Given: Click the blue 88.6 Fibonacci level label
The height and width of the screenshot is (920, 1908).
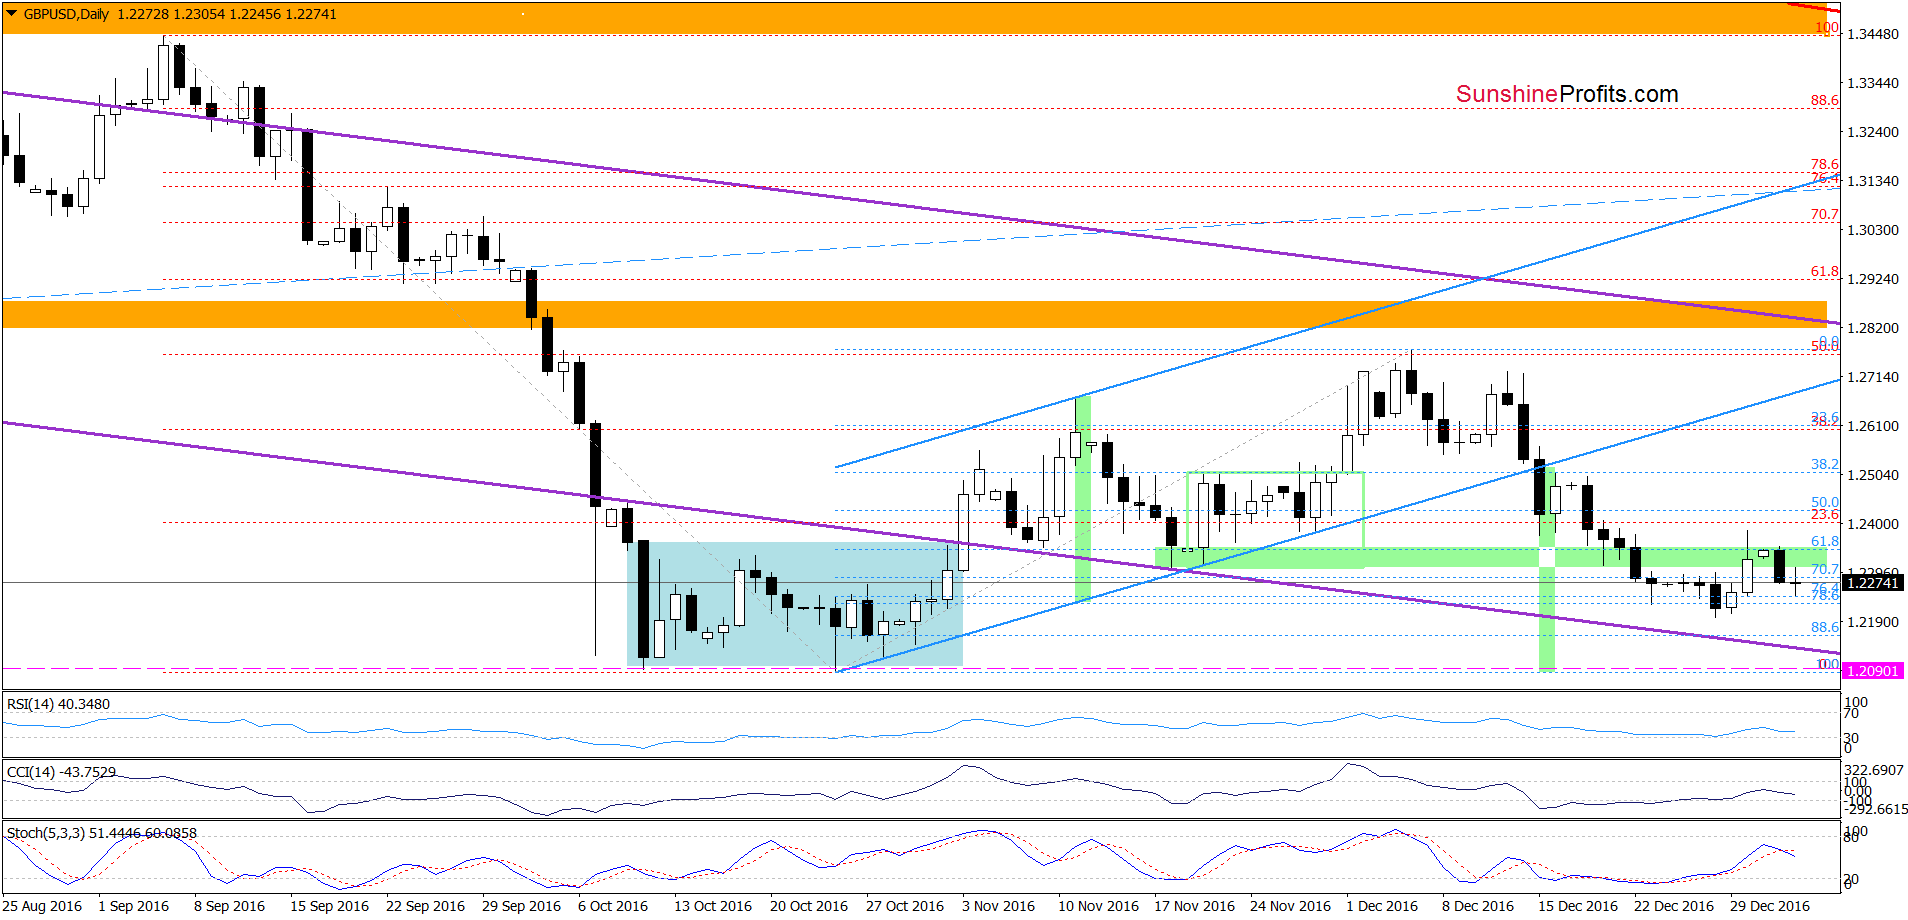Looking at the screenshot, I should (x=1824, y=627).
